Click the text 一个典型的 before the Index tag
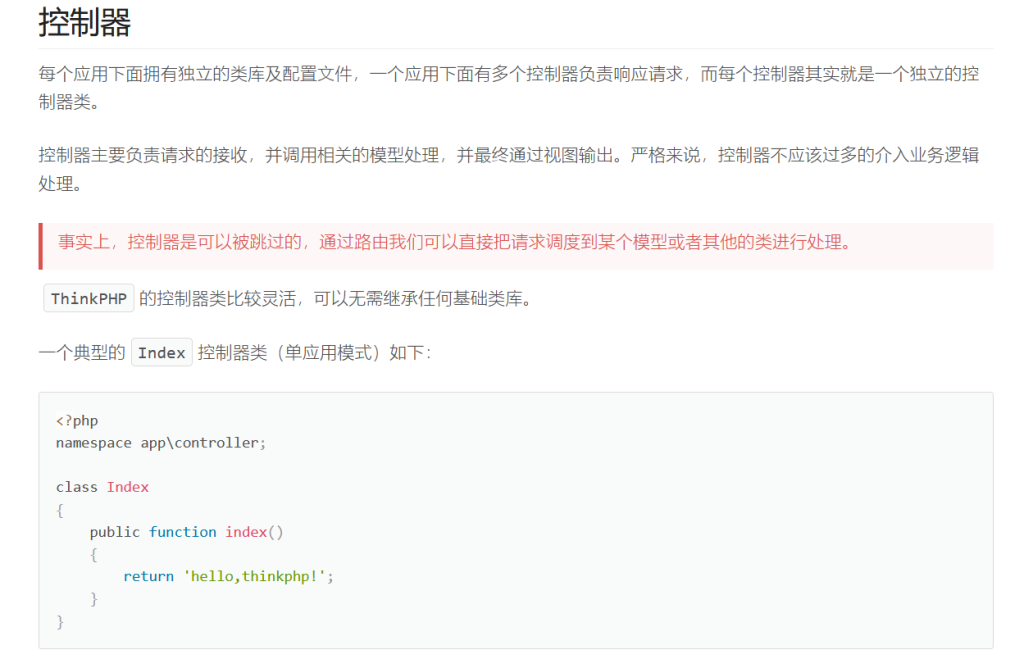Image resolution: width=1024 pixels, height=659 pixels. [x=82, y=353]
